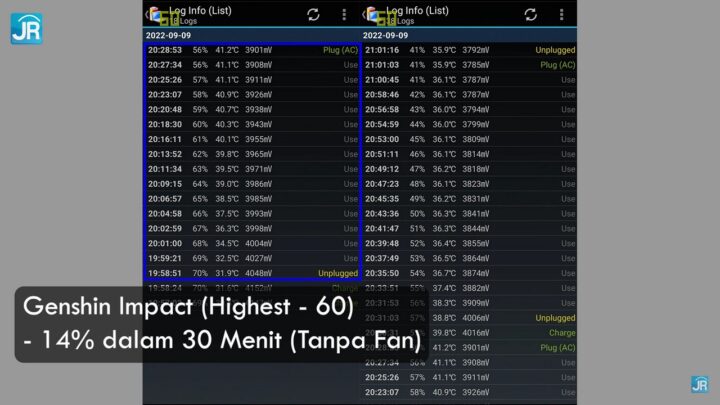This screenshot has width=720, height=405.
Task: Tap the app back icon in left panel header
Action: [155, 15]
